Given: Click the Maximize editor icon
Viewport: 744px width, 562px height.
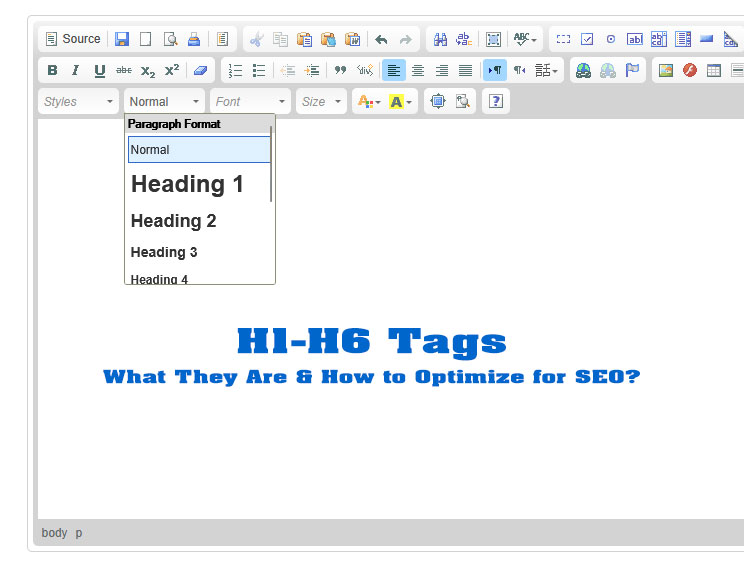Looking at the screenshot, I should click(438, 101).
